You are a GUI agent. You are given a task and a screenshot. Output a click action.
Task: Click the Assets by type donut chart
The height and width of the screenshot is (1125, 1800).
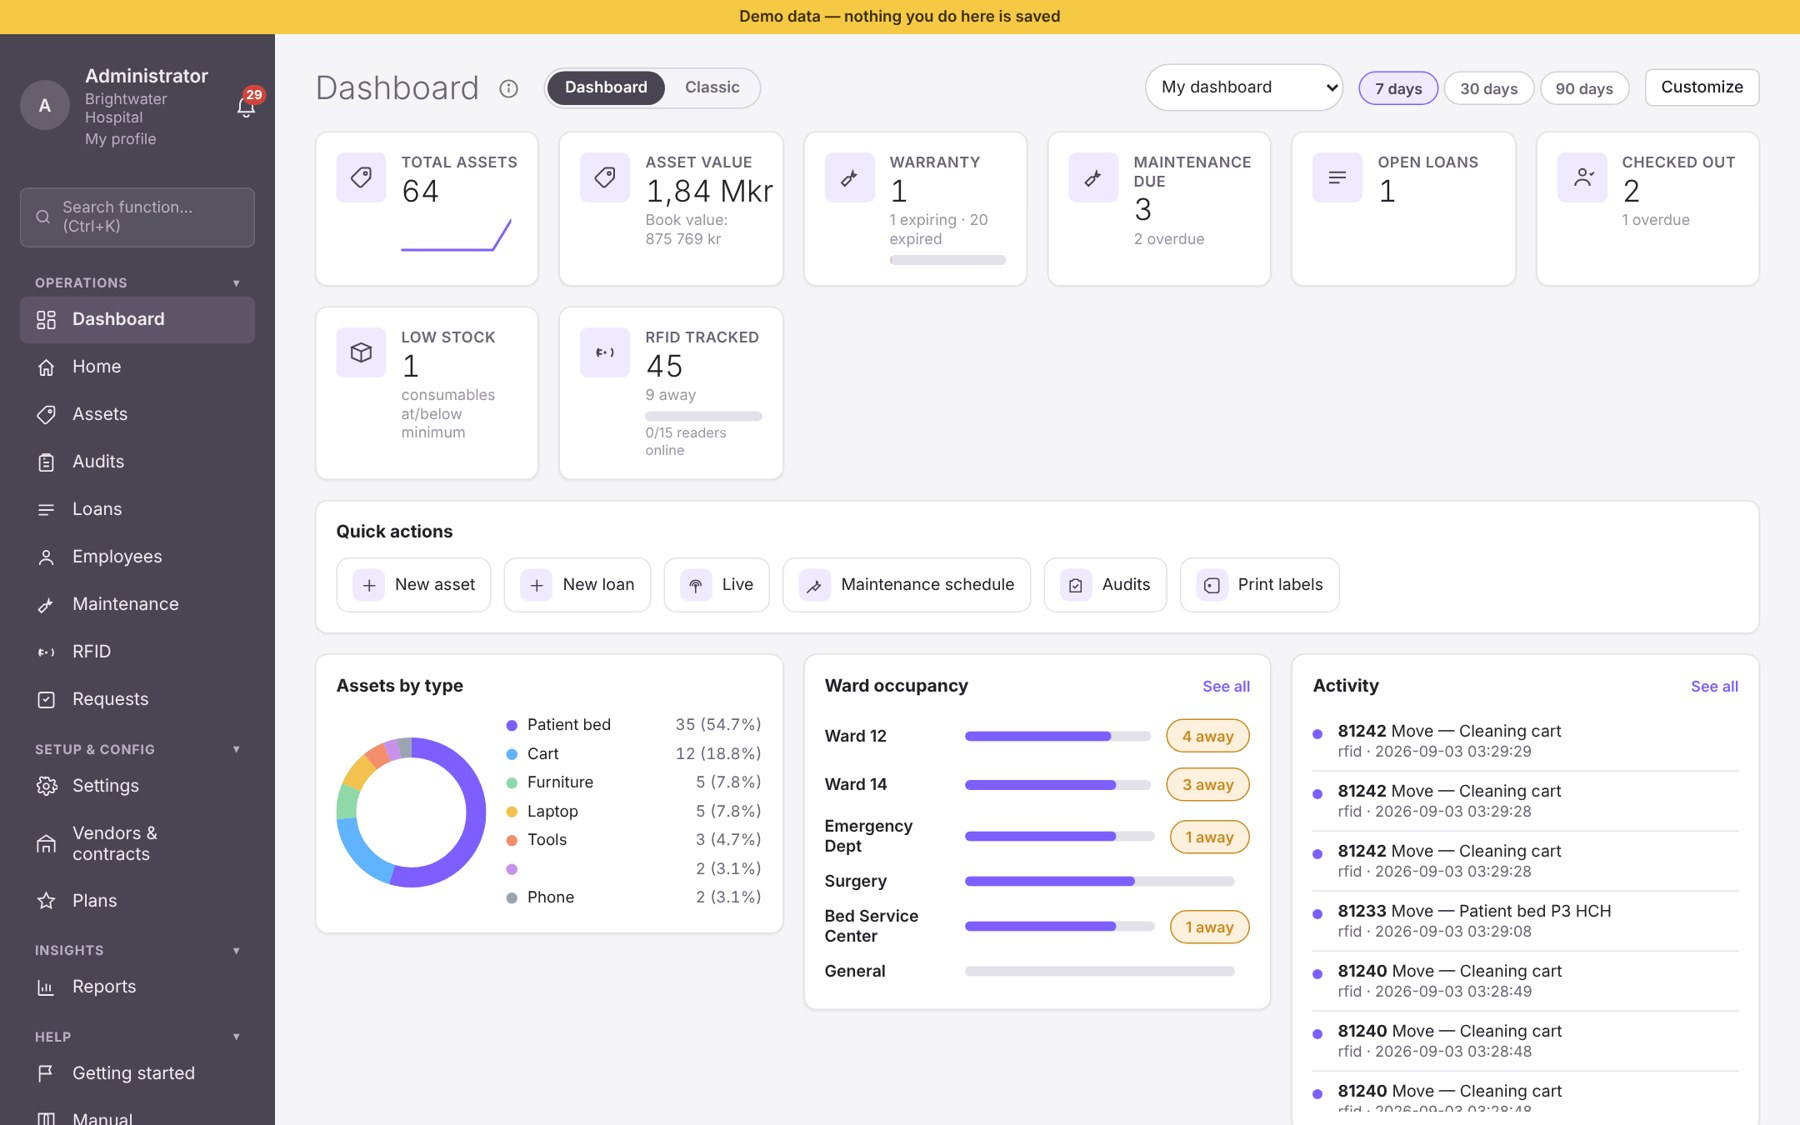(x=411, y=812)
